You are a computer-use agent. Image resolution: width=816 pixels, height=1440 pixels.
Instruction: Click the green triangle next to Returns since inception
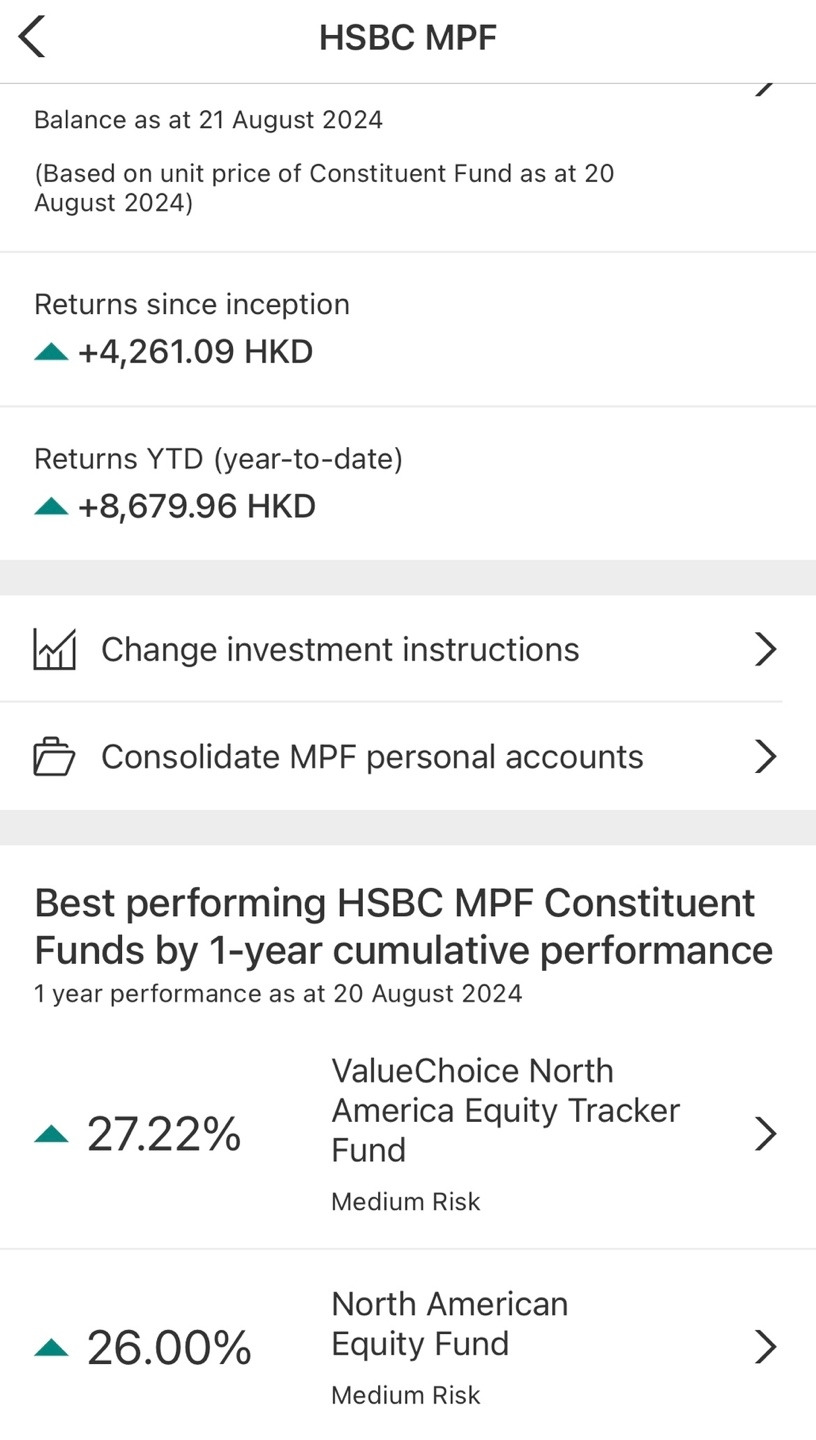(x=51, y=352)
